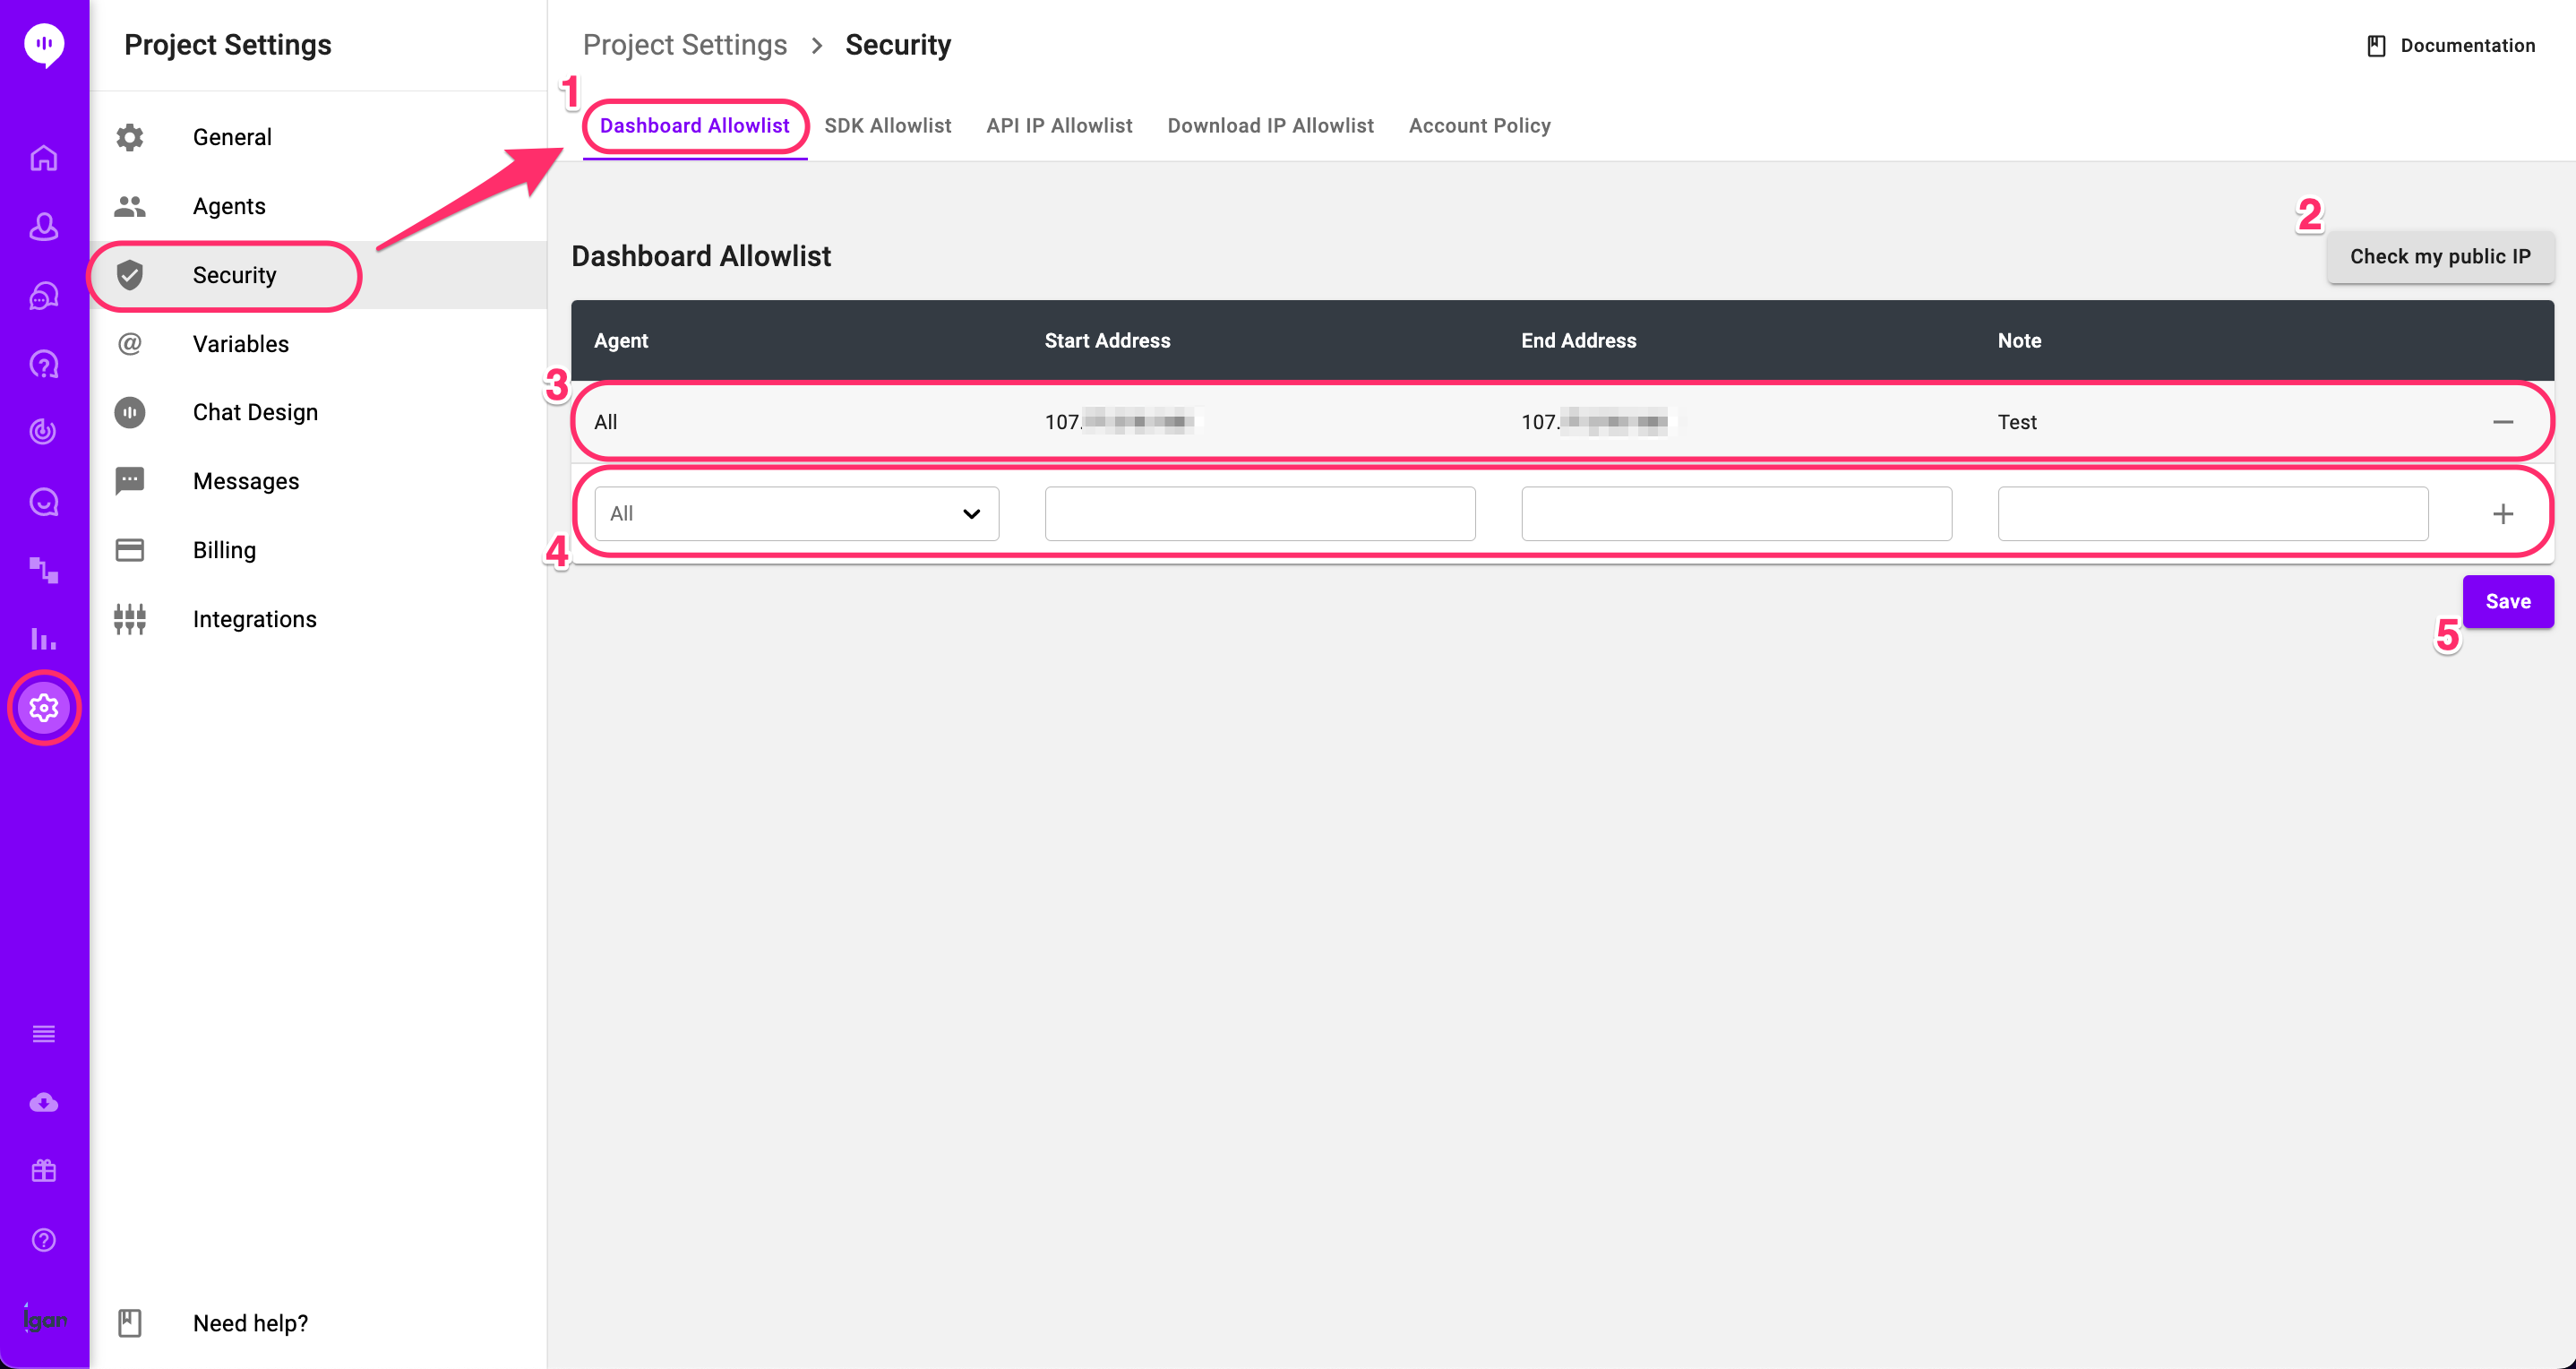Open the Users section in the purple sidebar

point(44,227)
